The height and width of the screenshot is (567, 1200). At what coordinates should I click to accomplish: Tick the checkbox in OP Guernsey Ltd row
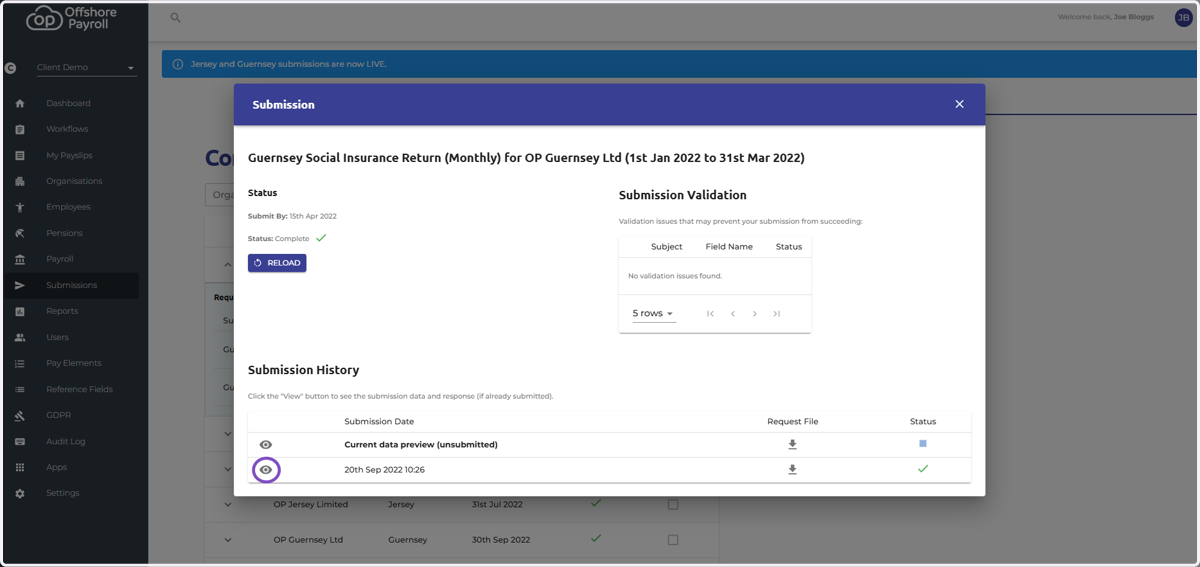[673, 540]
